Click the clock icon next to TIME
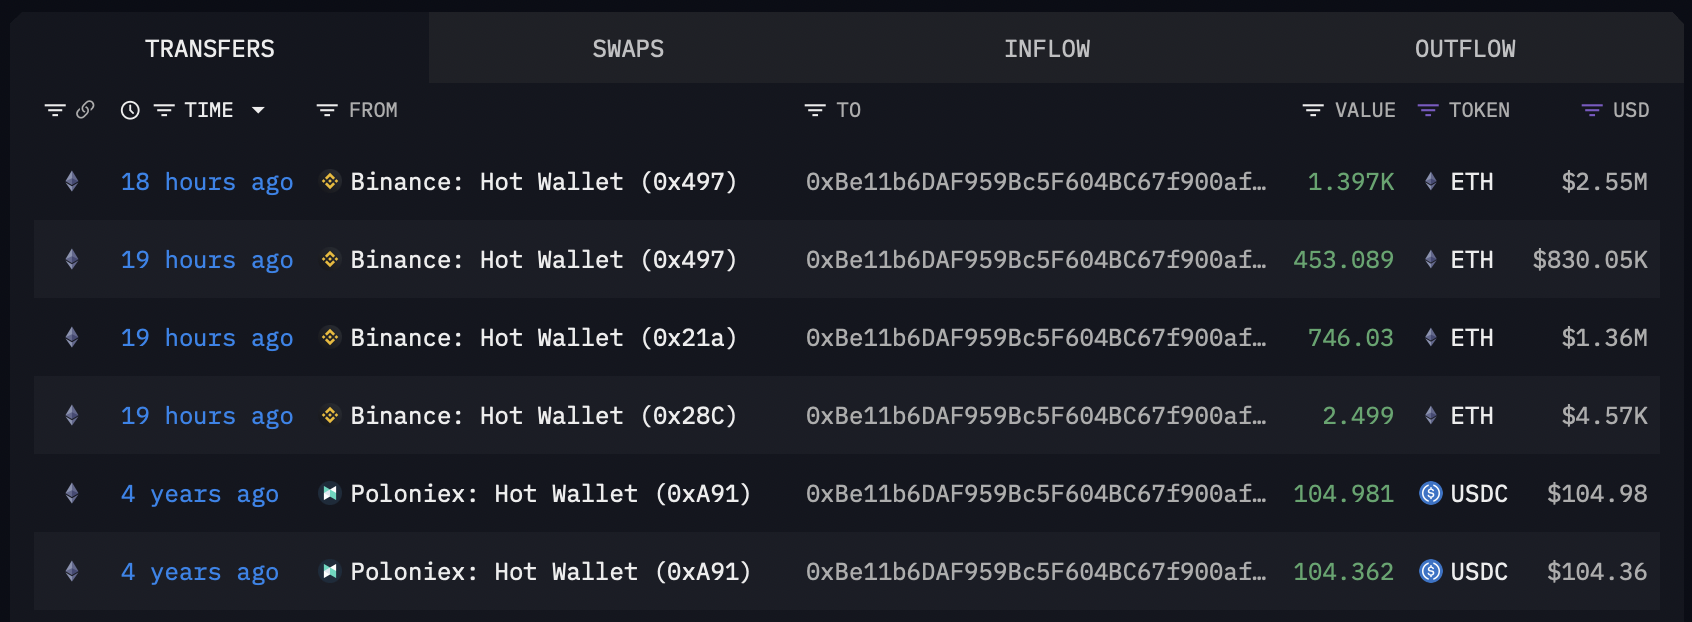This screenshot has width=1692, height=622. (130, 110)
